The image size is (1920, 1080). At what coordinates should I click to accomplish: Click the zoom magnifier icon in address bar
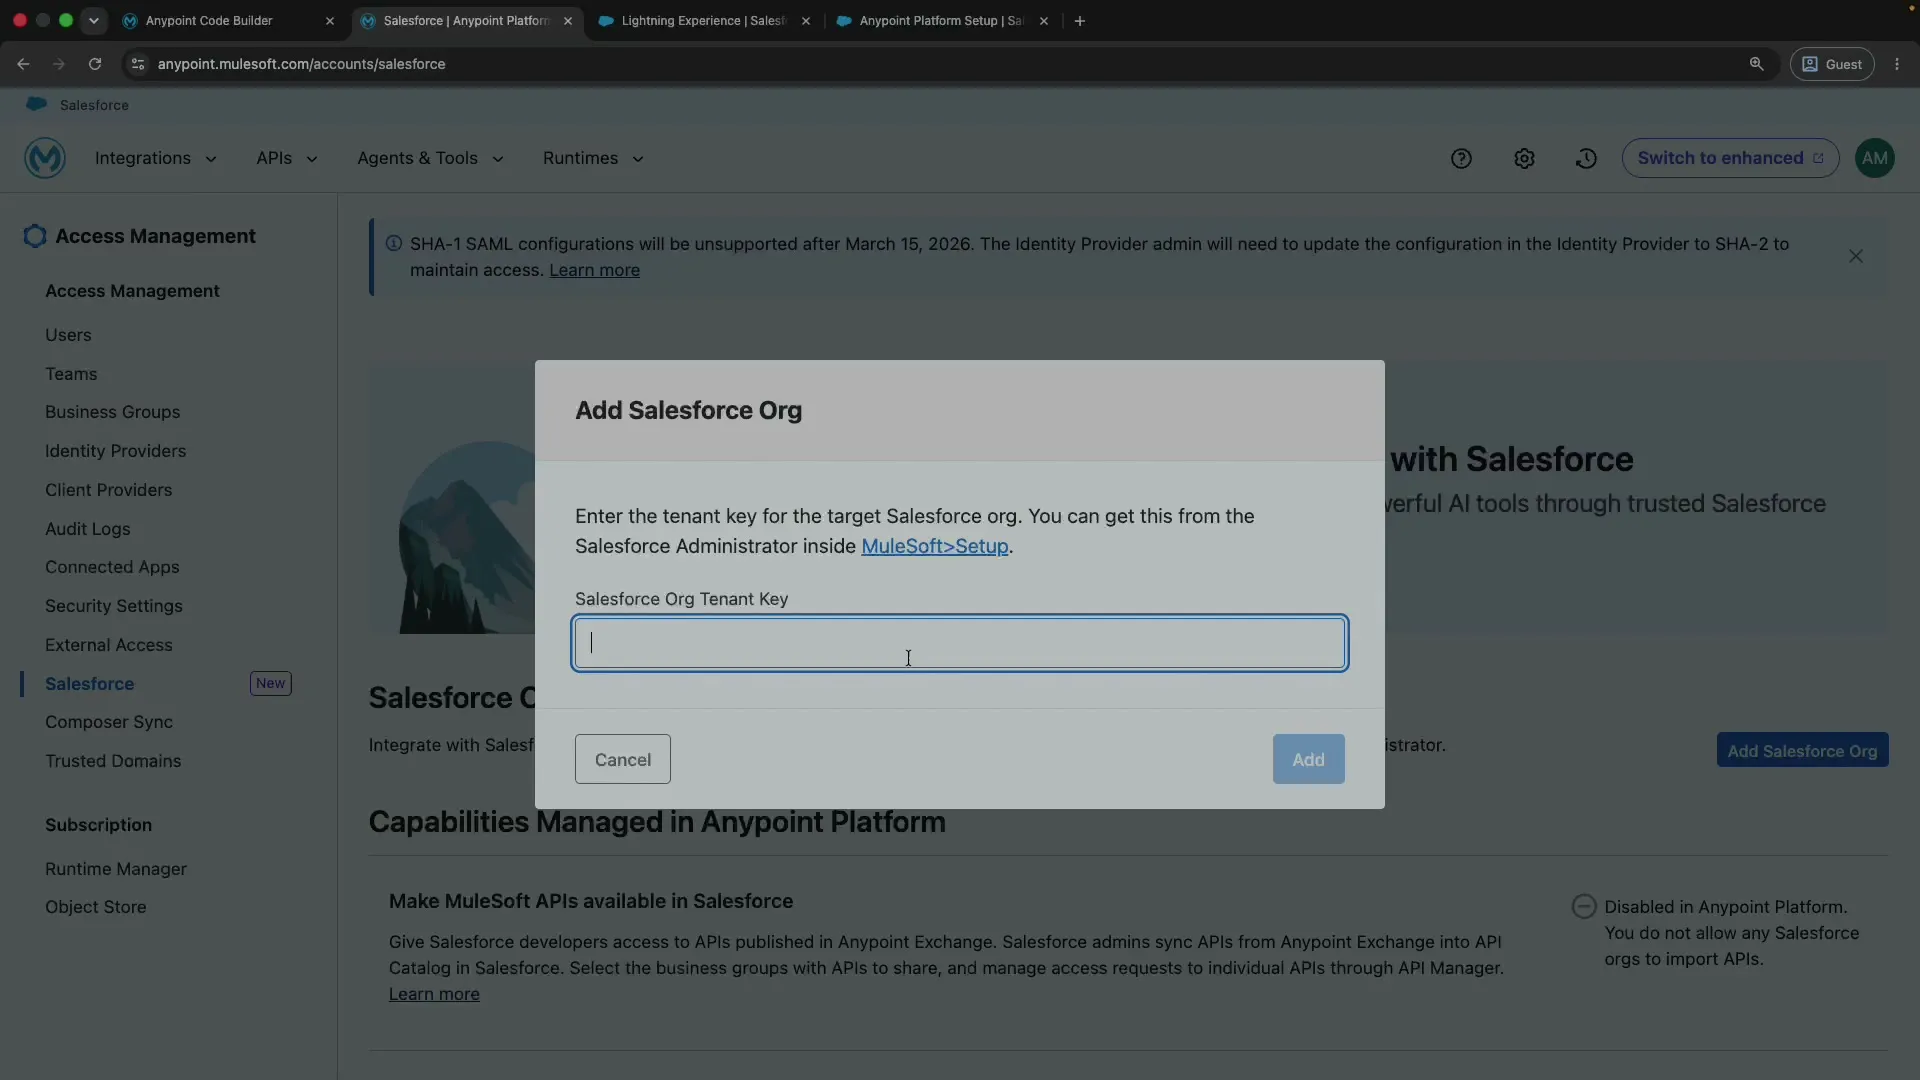coord(1756,64)
